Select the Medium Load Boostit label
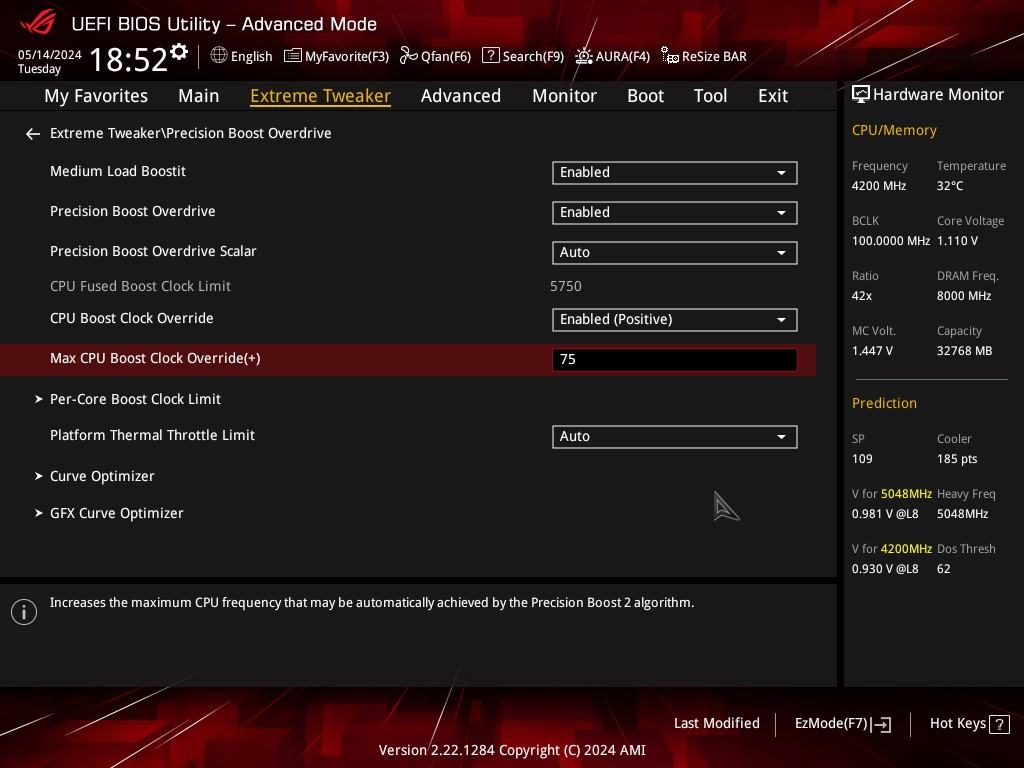Viewport: 1024px width, 768px height. coord(118,171)
